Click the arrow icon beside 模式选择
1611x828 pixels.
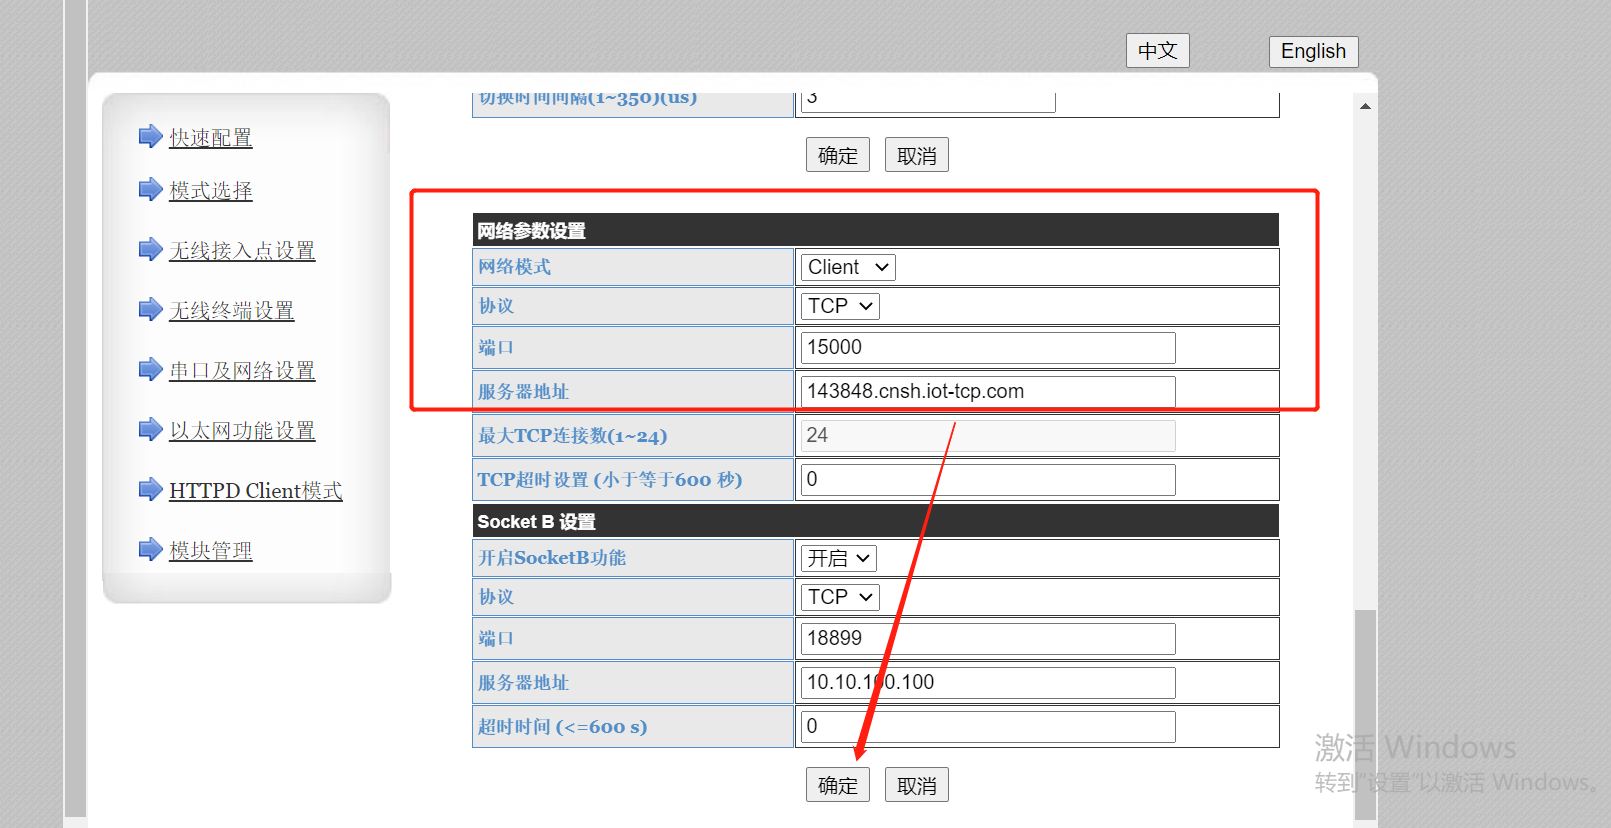point(150,189)
